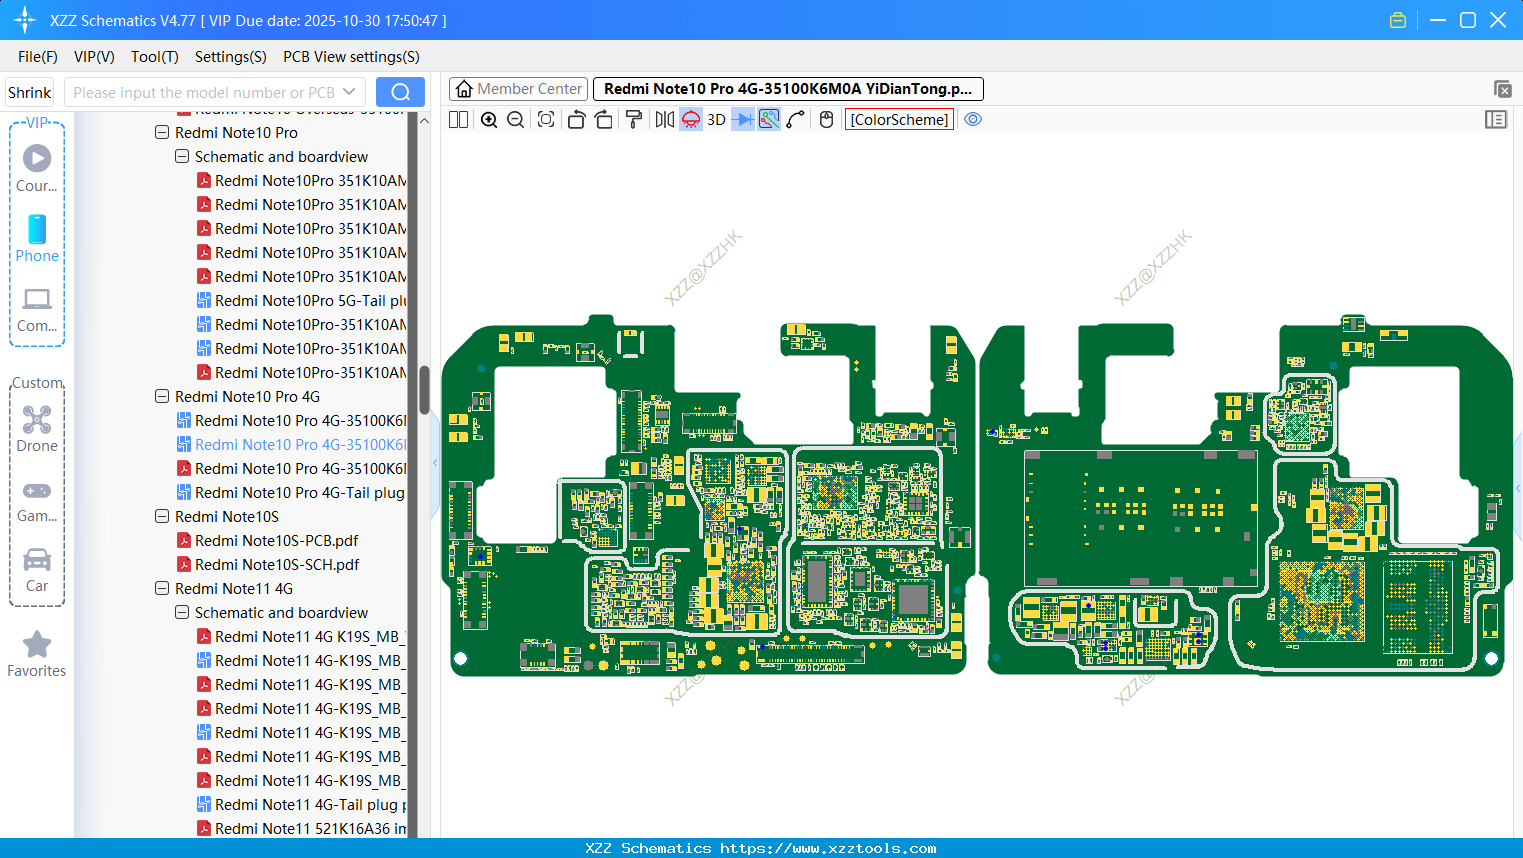Viewport: 1523px width, 858px height.
Task: Open the ColorScheme picker
Action: pyautogui.click(x=899, y=120)
